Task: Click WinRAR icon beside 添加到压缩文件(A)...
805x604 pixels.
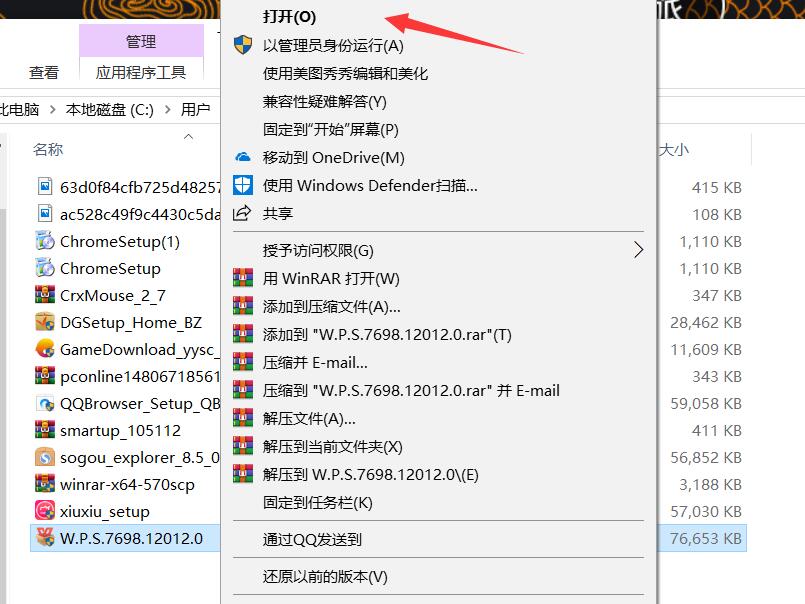Action: pos(243,306)
